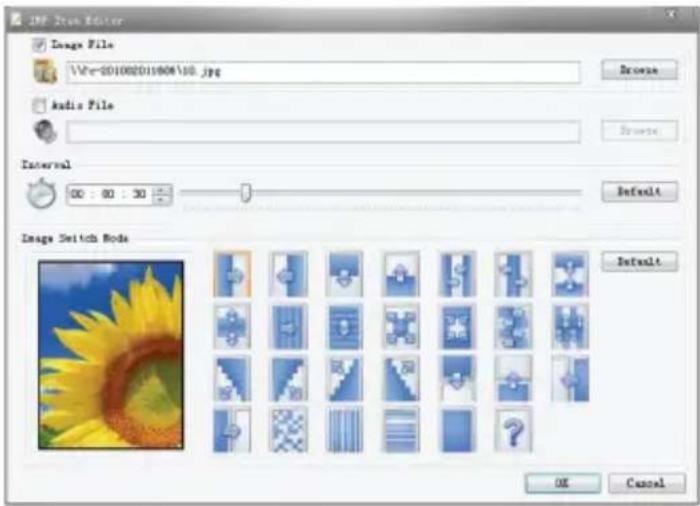Screen dimensions: 700x506
Task: Select the plus-shaped cross transition icon
Action: click(232, 326)
